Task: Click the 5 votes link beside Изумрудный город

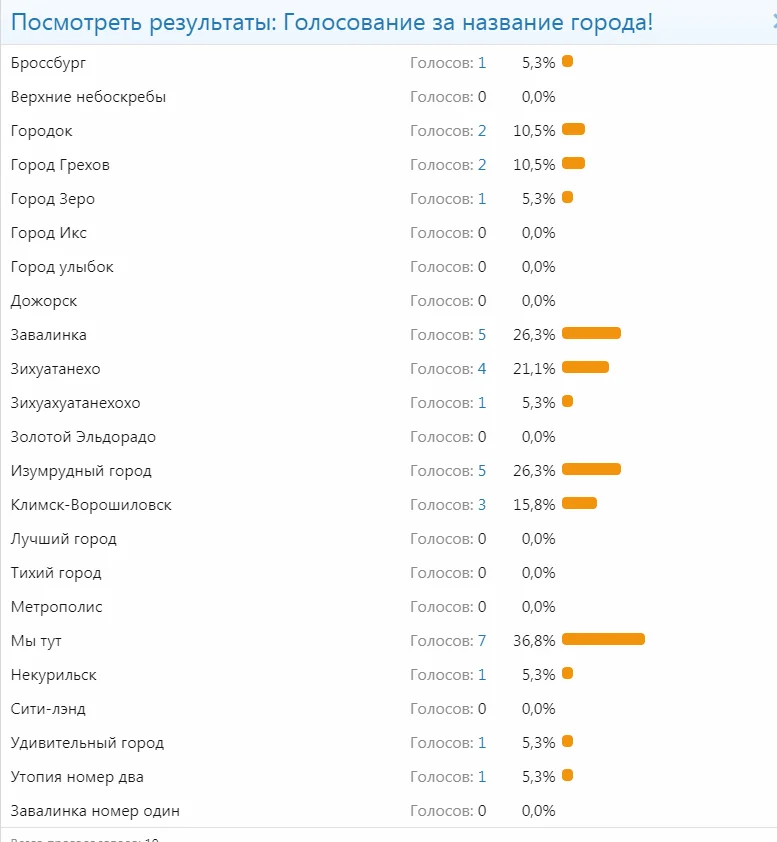Action: pos(481,471)
